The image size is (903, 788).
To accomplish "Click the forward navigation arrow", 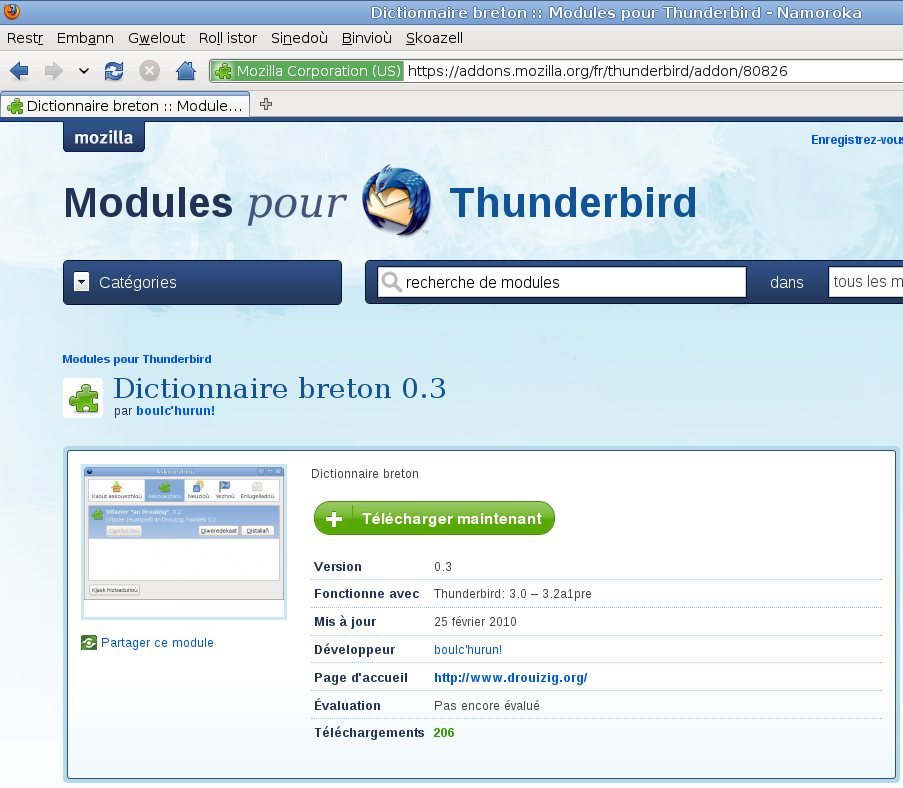I will [x=50, y=70].
